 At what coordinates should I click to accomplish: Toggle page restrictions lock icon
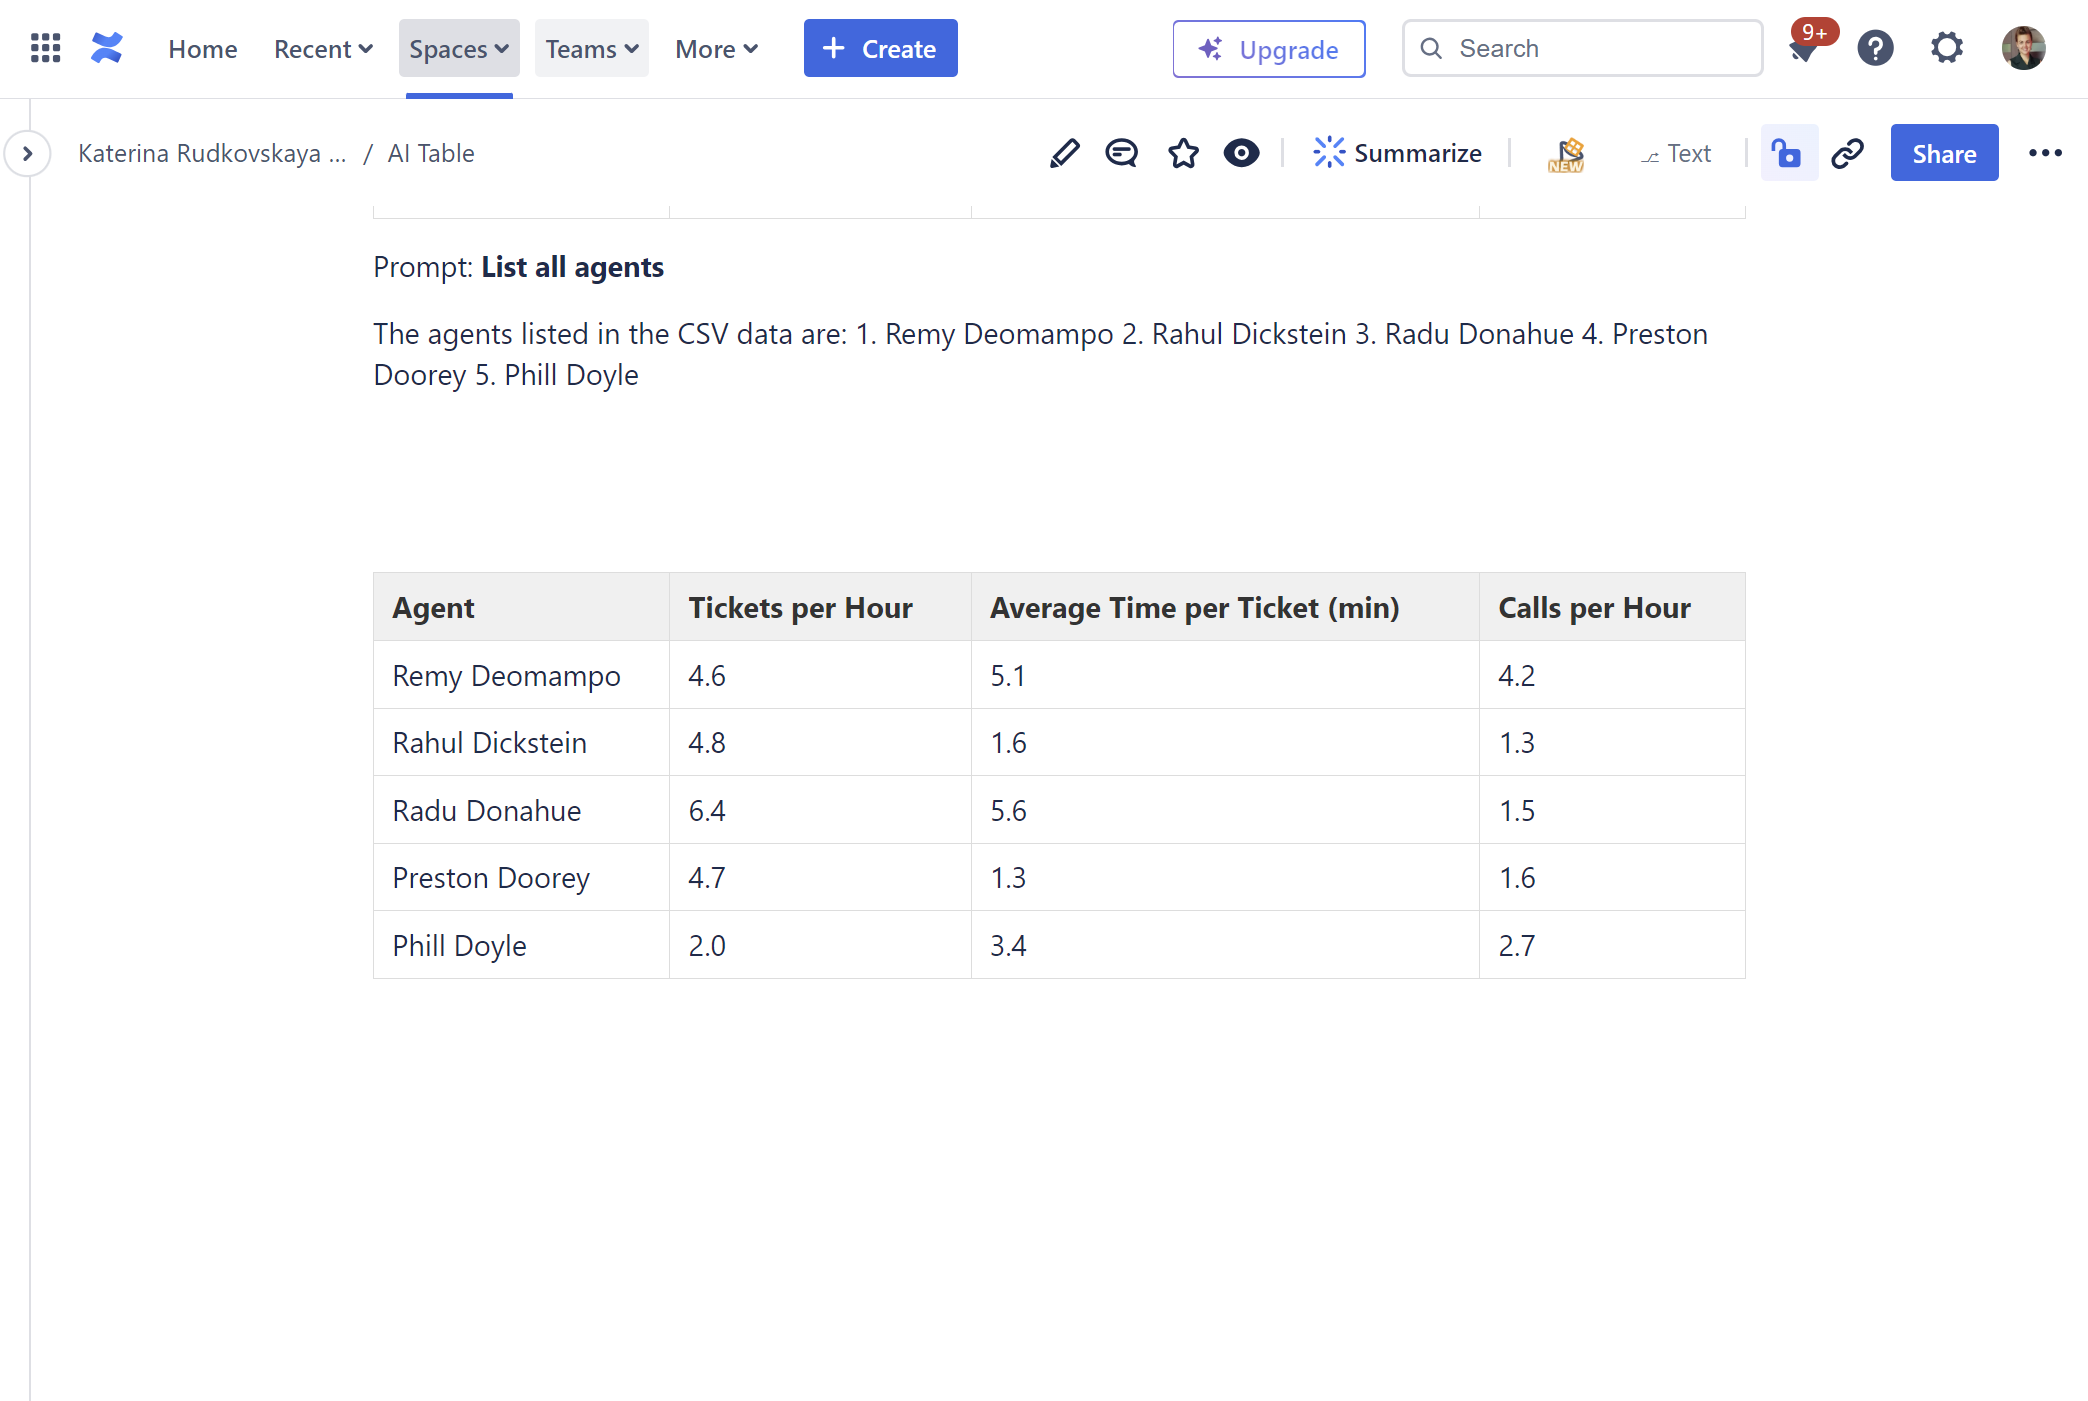1787,153
